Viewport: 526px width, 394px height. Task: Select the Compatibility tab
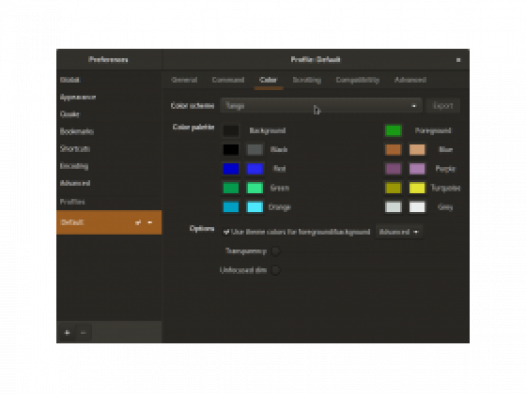358,80
